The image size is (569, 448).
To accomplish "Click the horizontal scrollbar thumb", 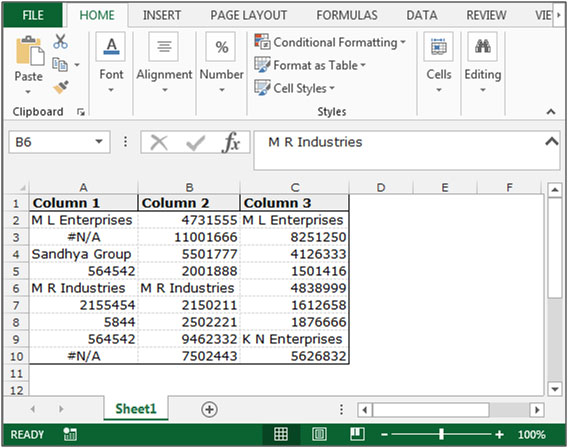I will (x=431, y=410).
